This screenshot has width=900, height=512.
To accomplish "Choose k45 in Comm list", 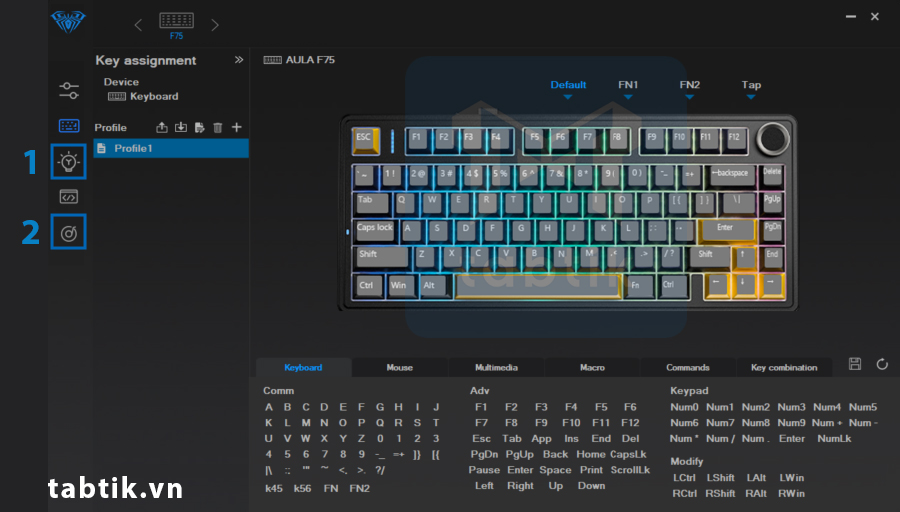I will (274, 488).
